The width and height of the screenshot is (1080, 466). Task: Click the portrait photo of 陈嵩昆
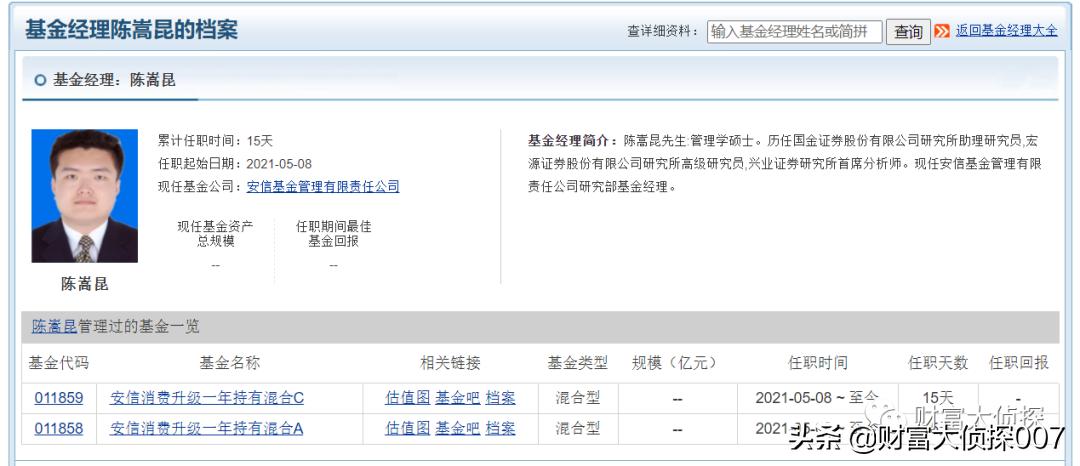click(x=85, y=196)
